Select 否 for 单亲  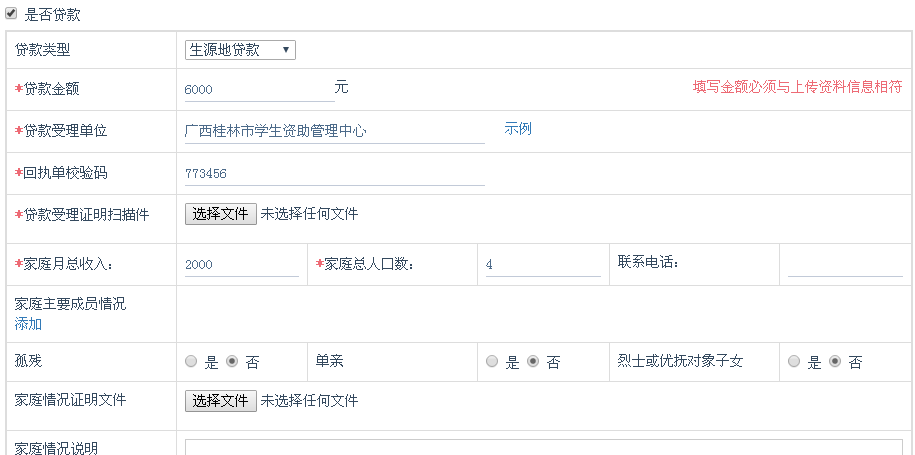pyautogui.click(x=533, y=362)
